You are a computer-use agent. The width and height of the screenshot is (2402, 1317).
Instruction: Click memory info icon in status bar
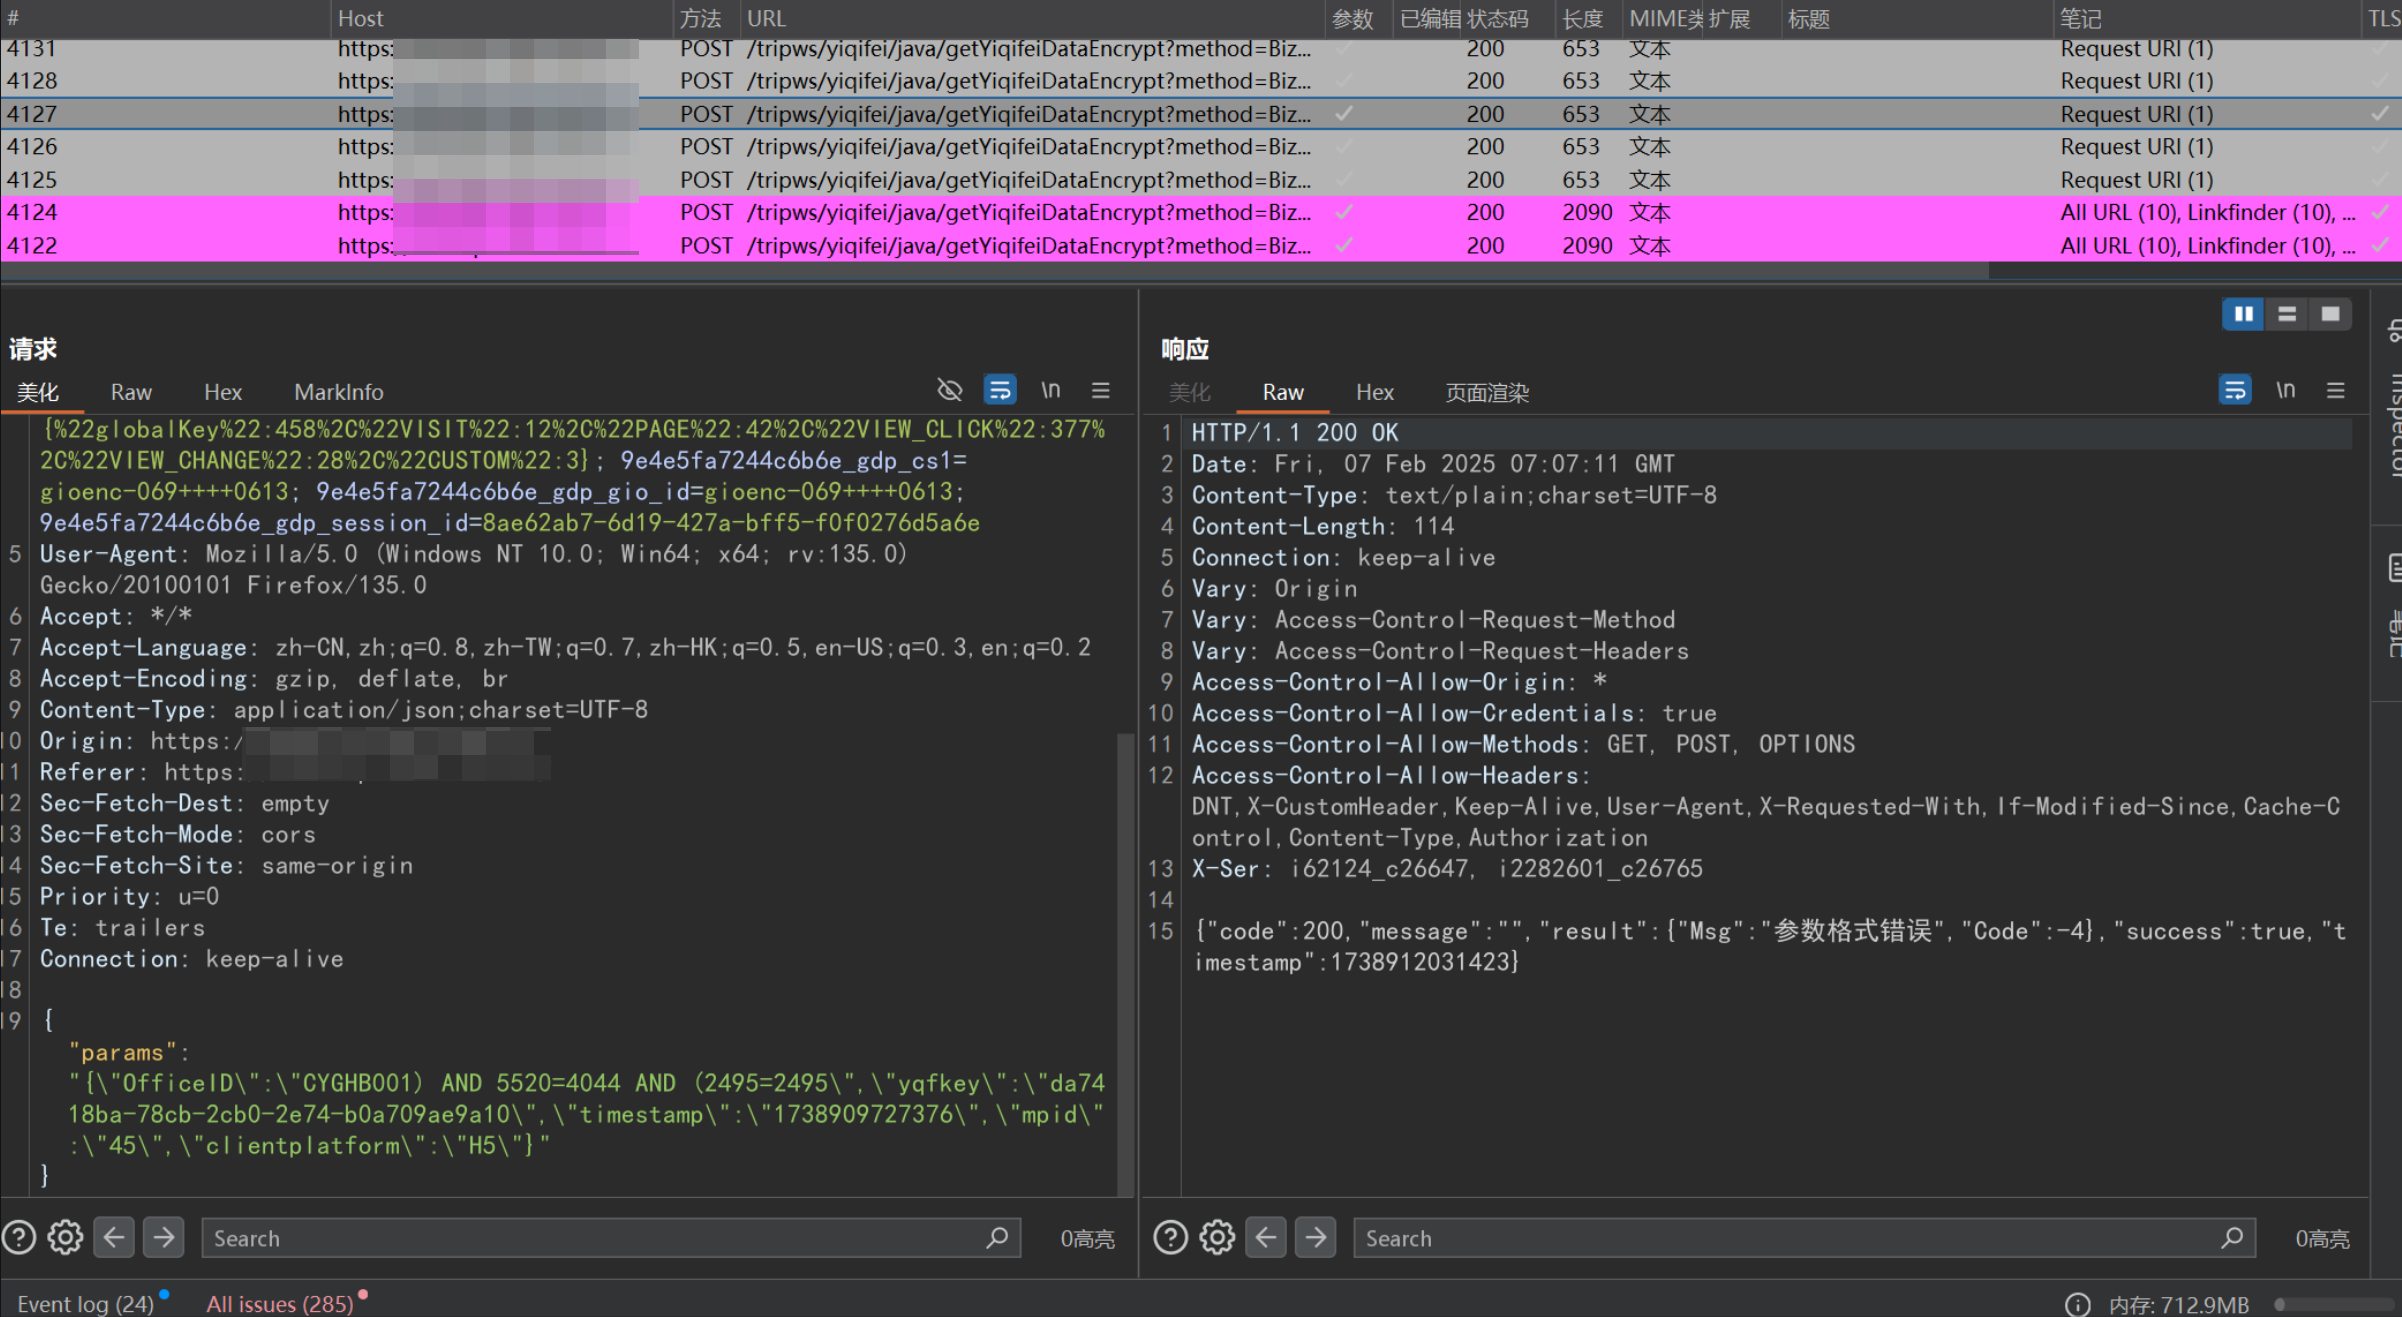click(2078, 1304)
